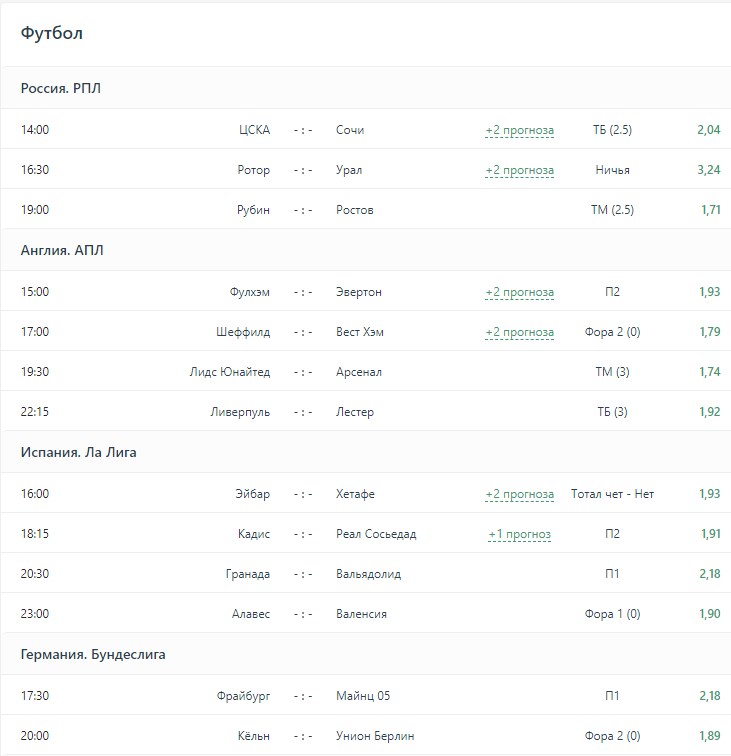Open '+2 прогноза' link for Ротор – Урал
The image size is (731, 756).
tap(519, 170)
